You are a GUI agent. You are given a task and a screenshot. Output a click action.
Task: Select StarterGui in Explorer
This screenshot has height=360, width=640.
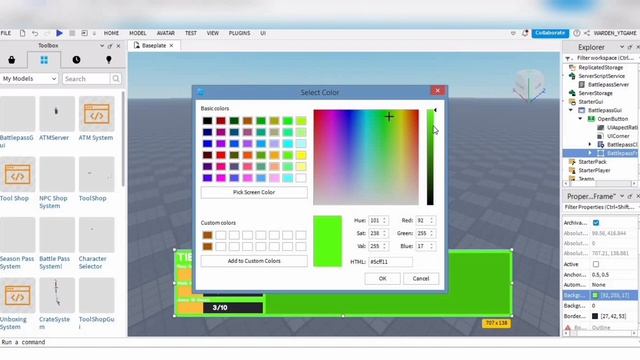pos(590,102)
